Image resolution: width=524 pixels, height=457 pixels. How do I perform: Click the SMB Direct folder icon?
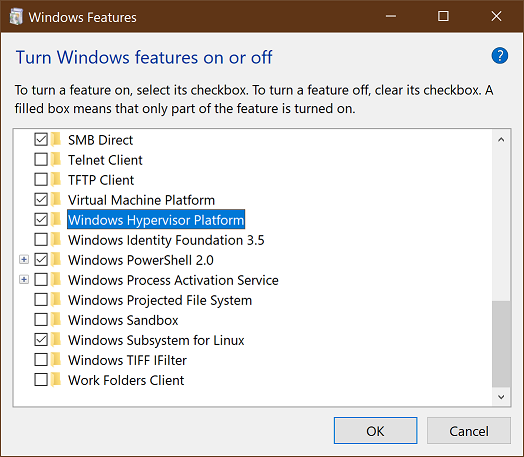coord(56,140)
